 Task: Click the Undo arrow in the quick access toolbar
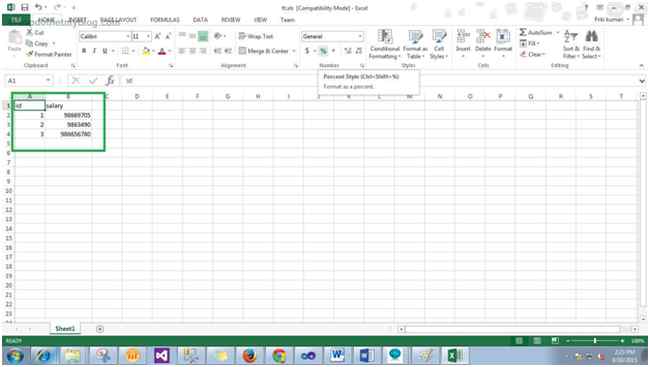click(38, 7)
